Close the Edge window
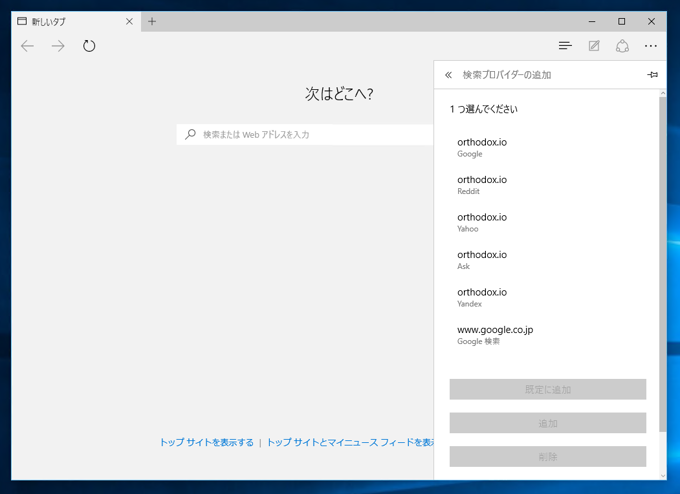The image size is (680, 494). (x=651, y=21)
